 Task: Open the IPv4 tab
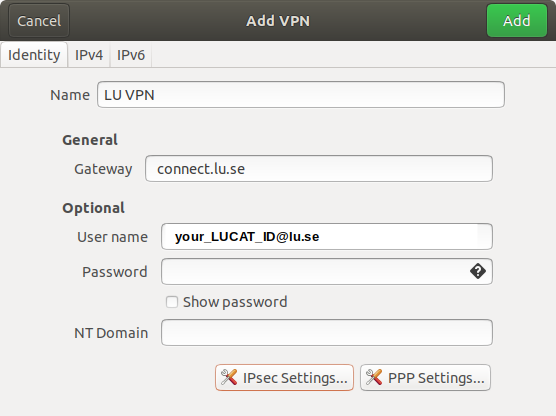[x=89, y=55]
